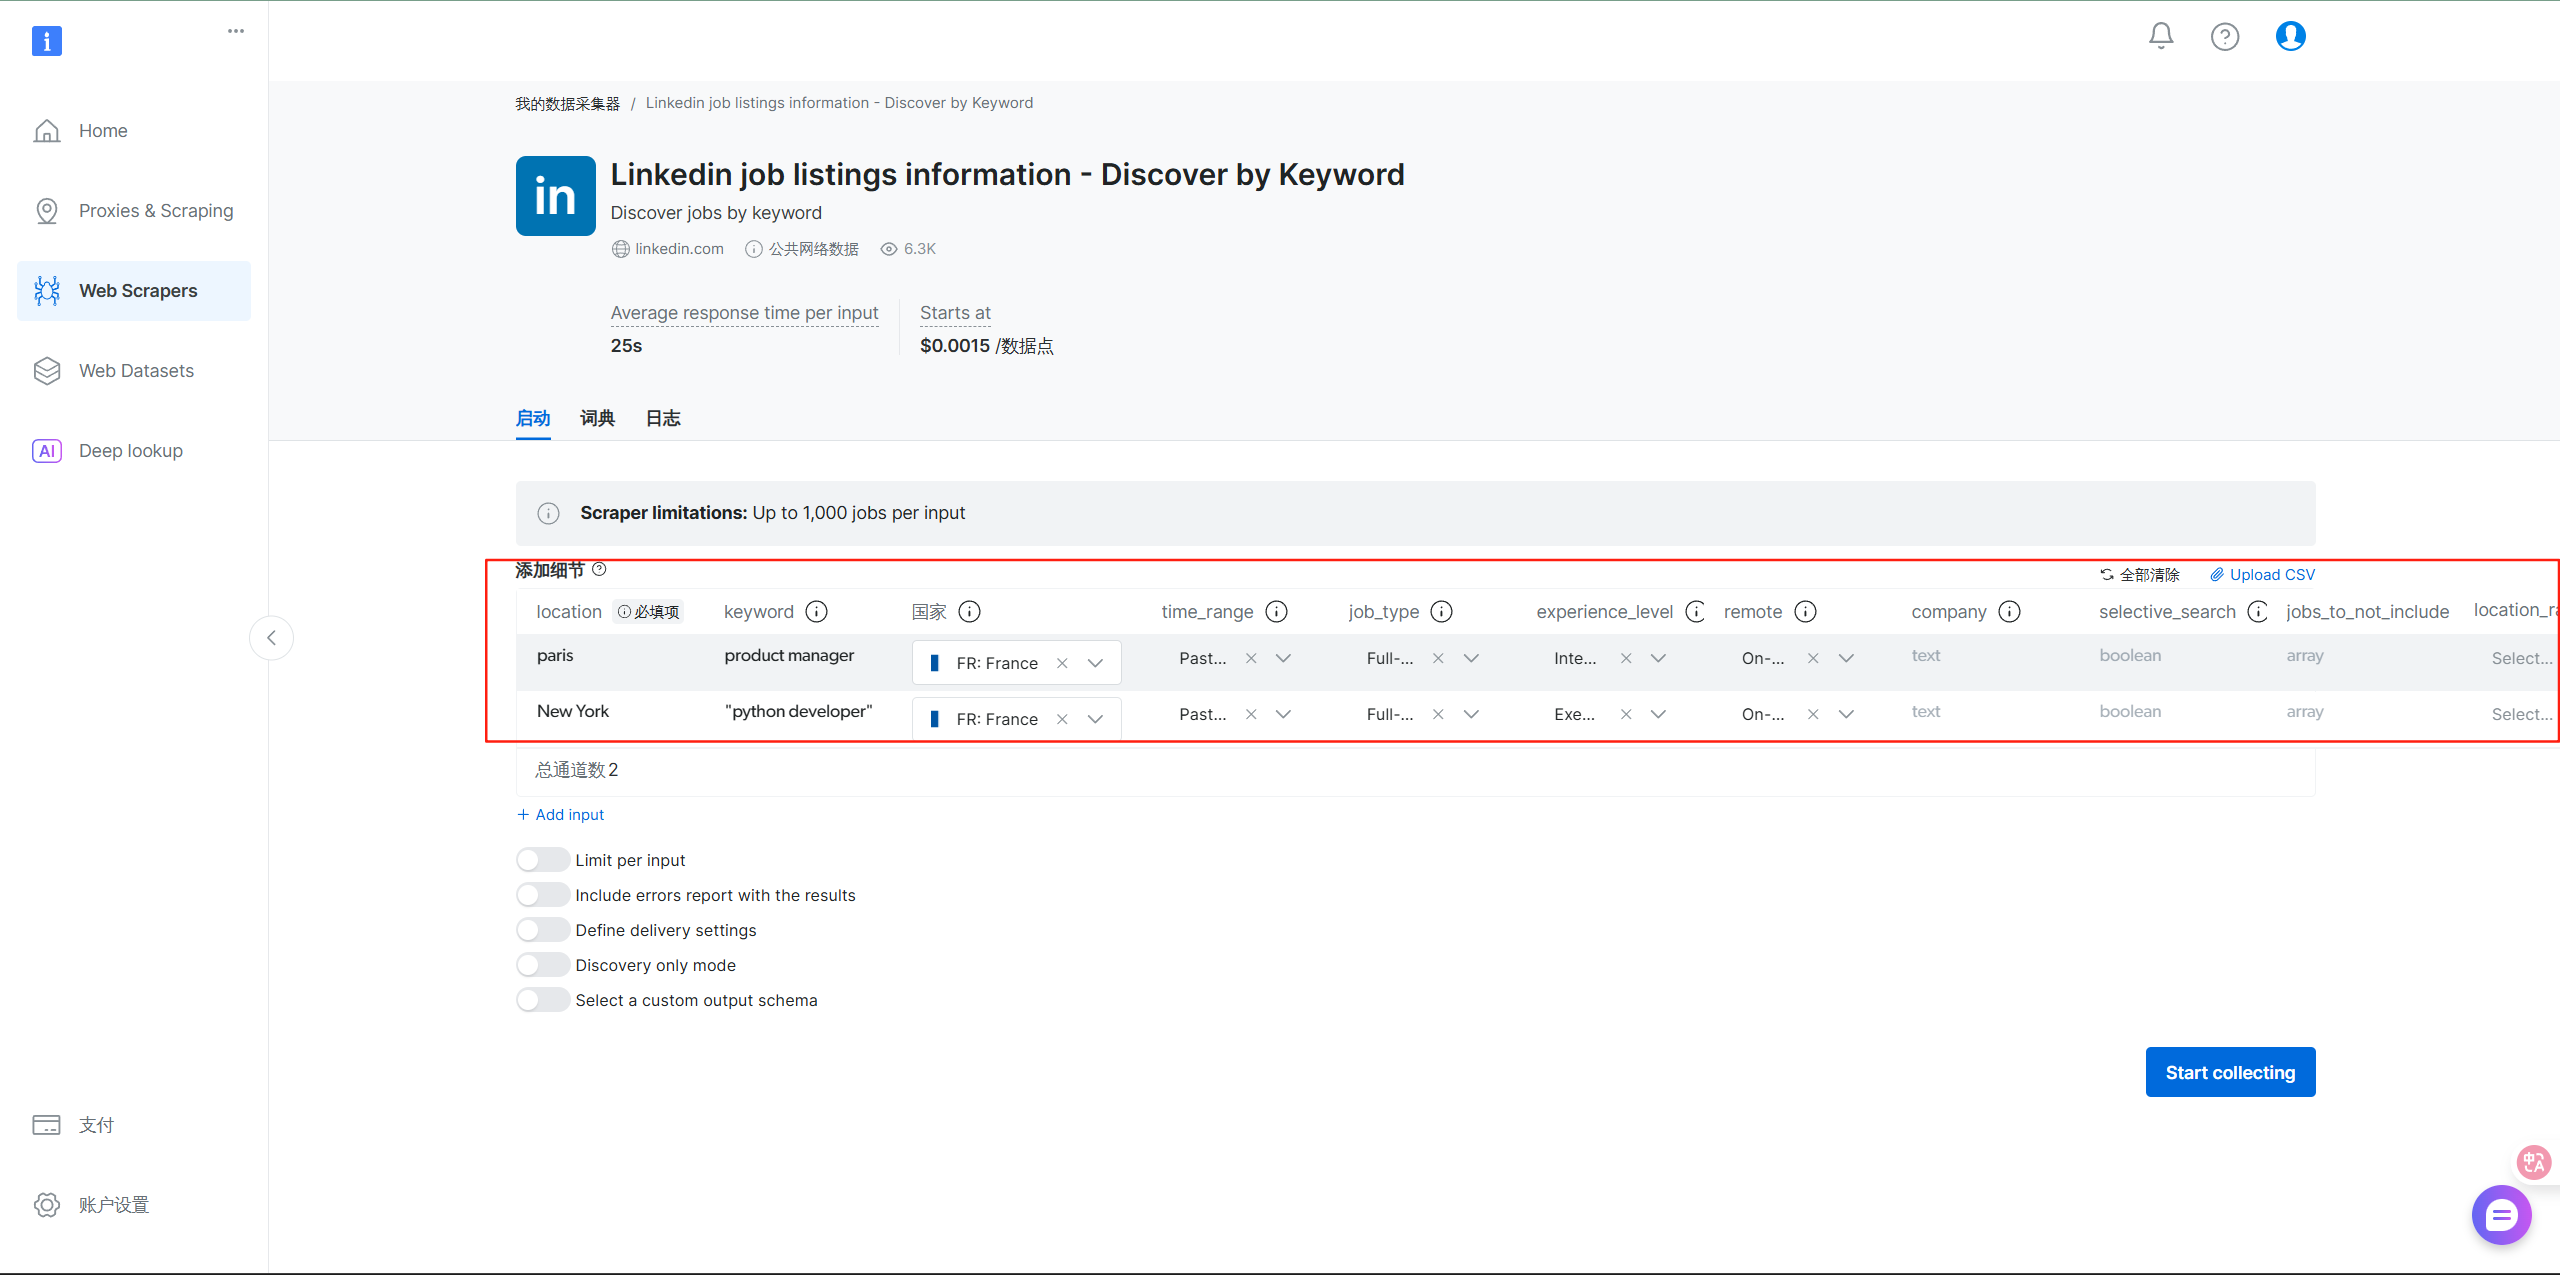This screenshot has width=2560, height=1275.
Task: Switch to the 词典 tab
Action: [x=597, y=418]
